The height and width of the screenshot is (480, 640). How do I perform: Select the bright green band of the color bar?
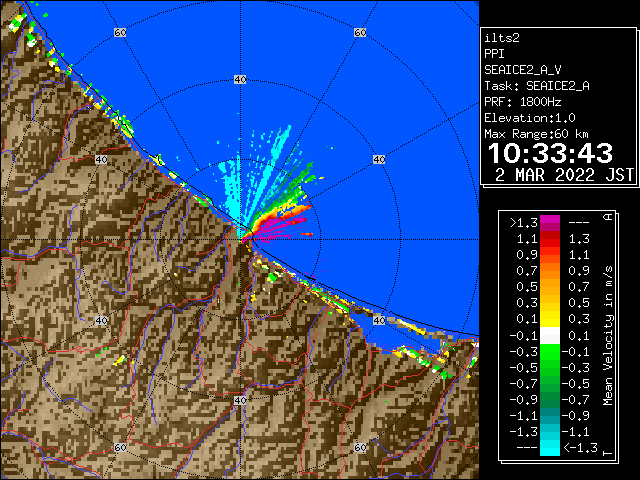(550, 352)
